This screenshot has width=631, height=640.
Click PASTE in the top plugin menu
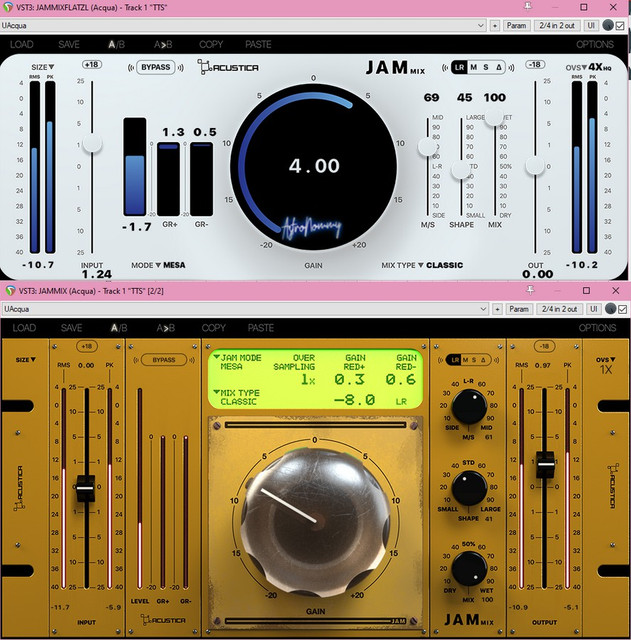pyautogui.click(x=258, y=44)
